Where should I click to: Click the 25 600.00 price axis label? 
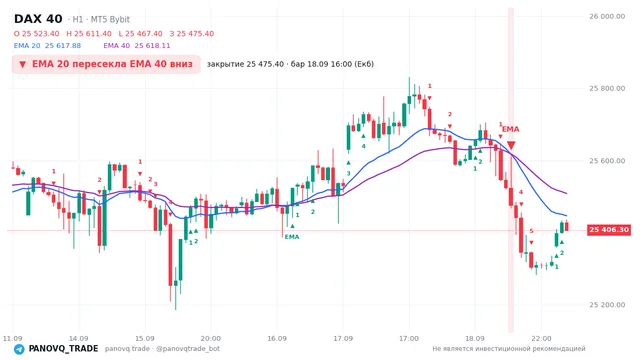tap(607, 161)
